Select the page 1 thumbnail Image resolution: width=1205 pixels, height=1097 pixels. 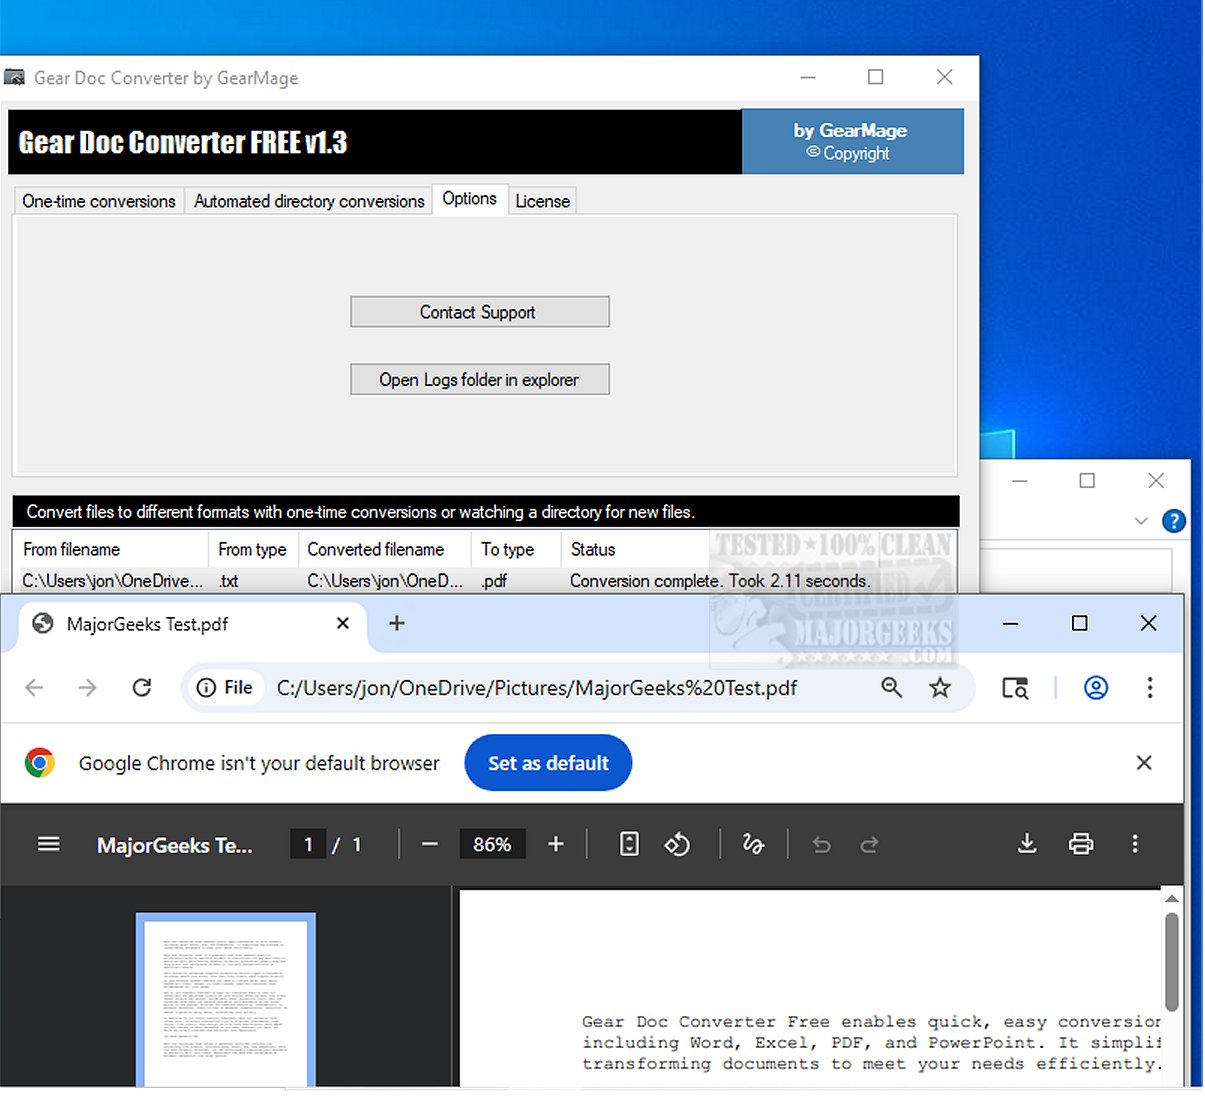click(x=226, y=1000)
